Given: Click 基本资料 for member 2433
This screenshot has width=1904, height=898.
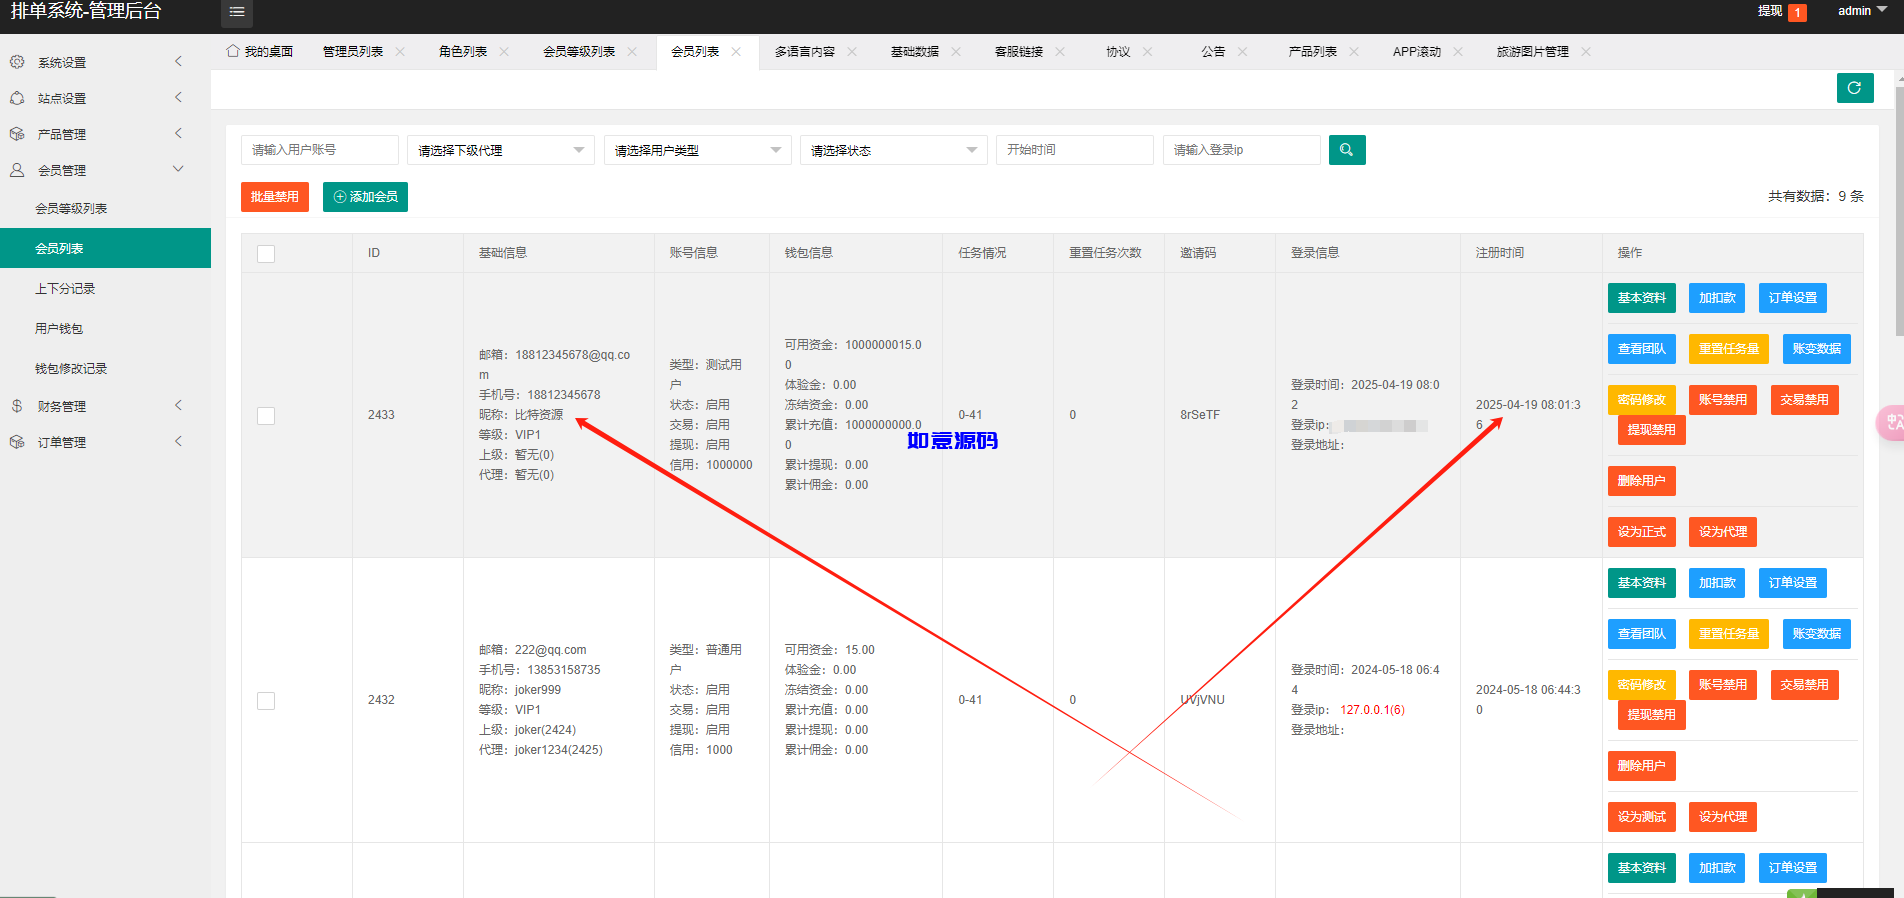Looking at the screenshot, I should coord(1642,298).
